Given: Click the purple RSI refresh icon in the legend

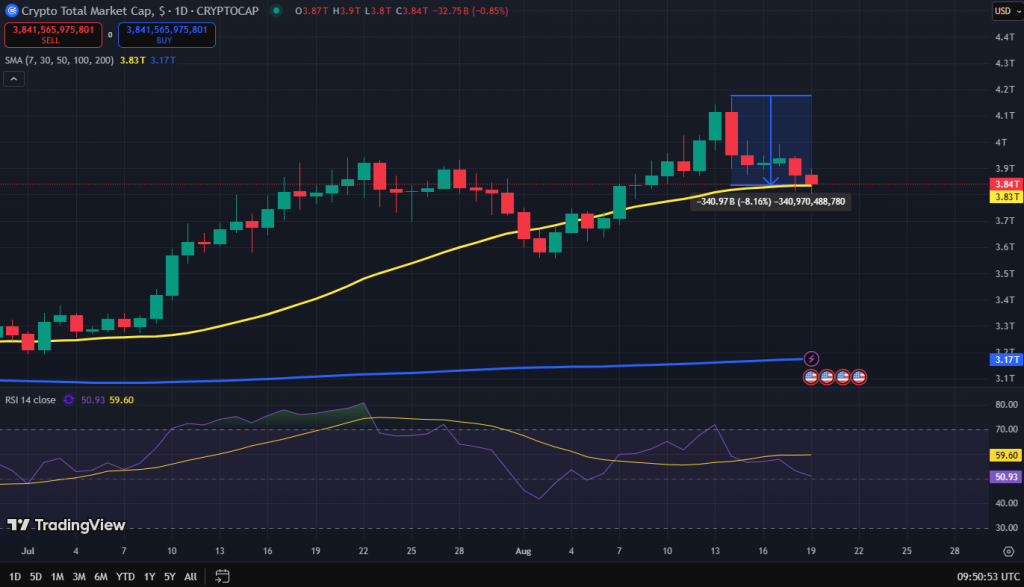Looking at the screenshot, I should (68, 400).
